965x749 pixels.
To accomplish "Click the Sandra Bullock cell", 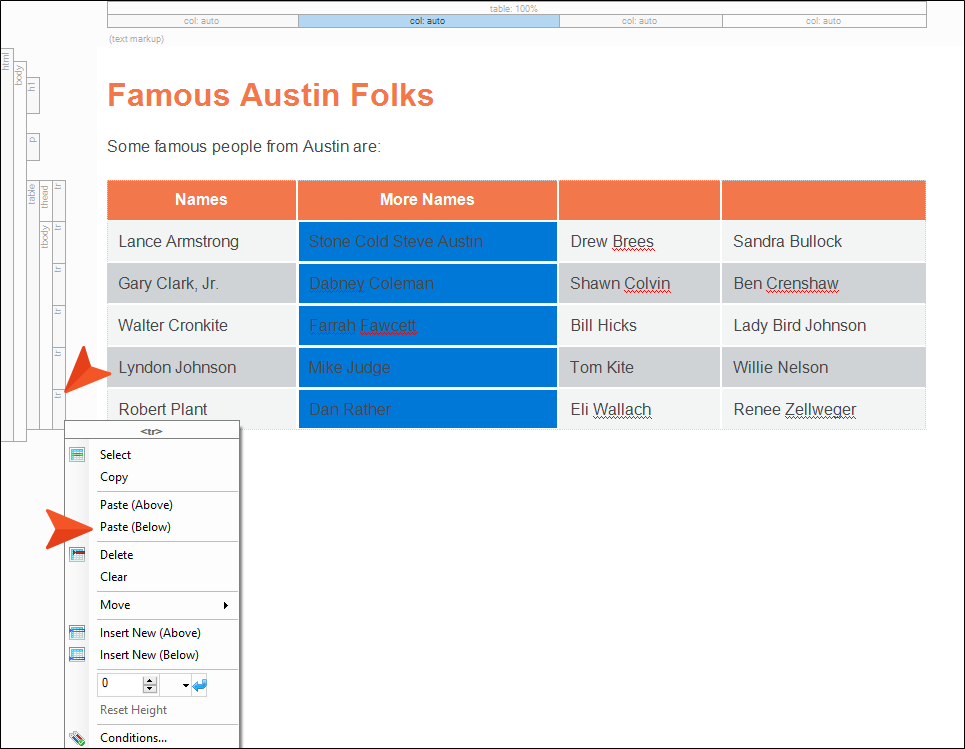I will (823, 242).
